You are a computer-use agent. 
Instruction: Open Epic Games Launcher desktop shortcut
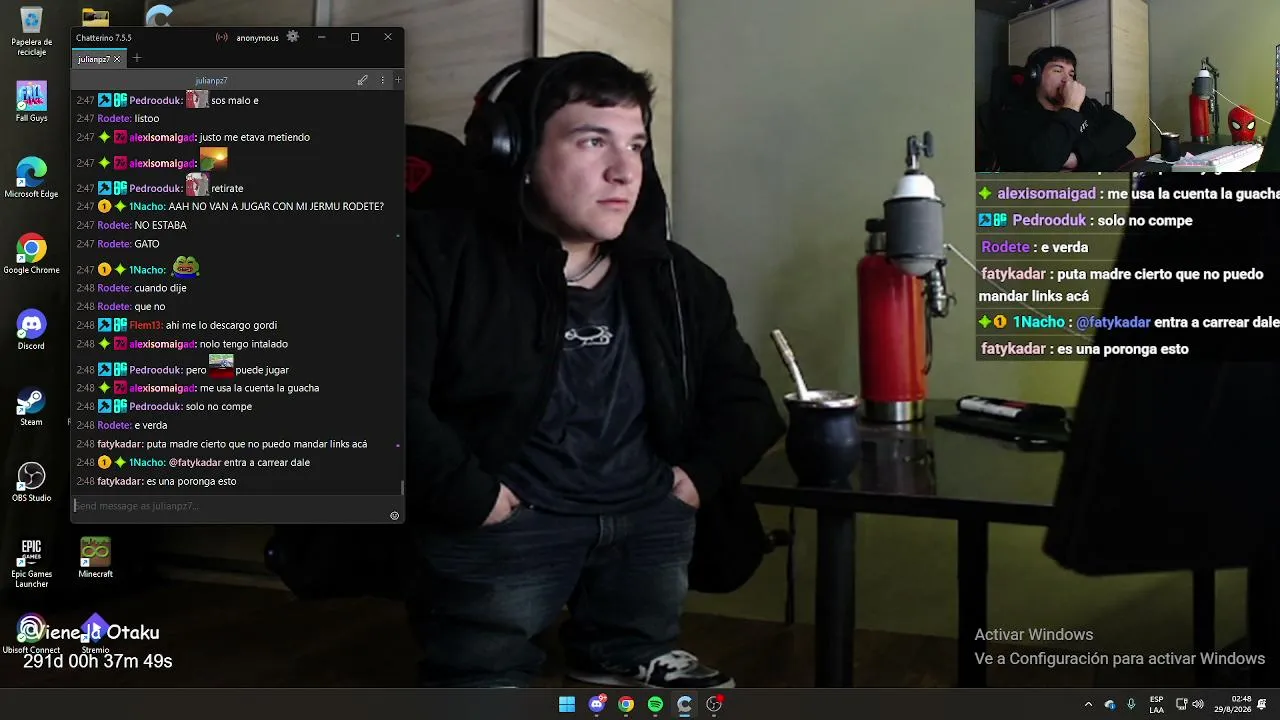[x=31, y=563]
